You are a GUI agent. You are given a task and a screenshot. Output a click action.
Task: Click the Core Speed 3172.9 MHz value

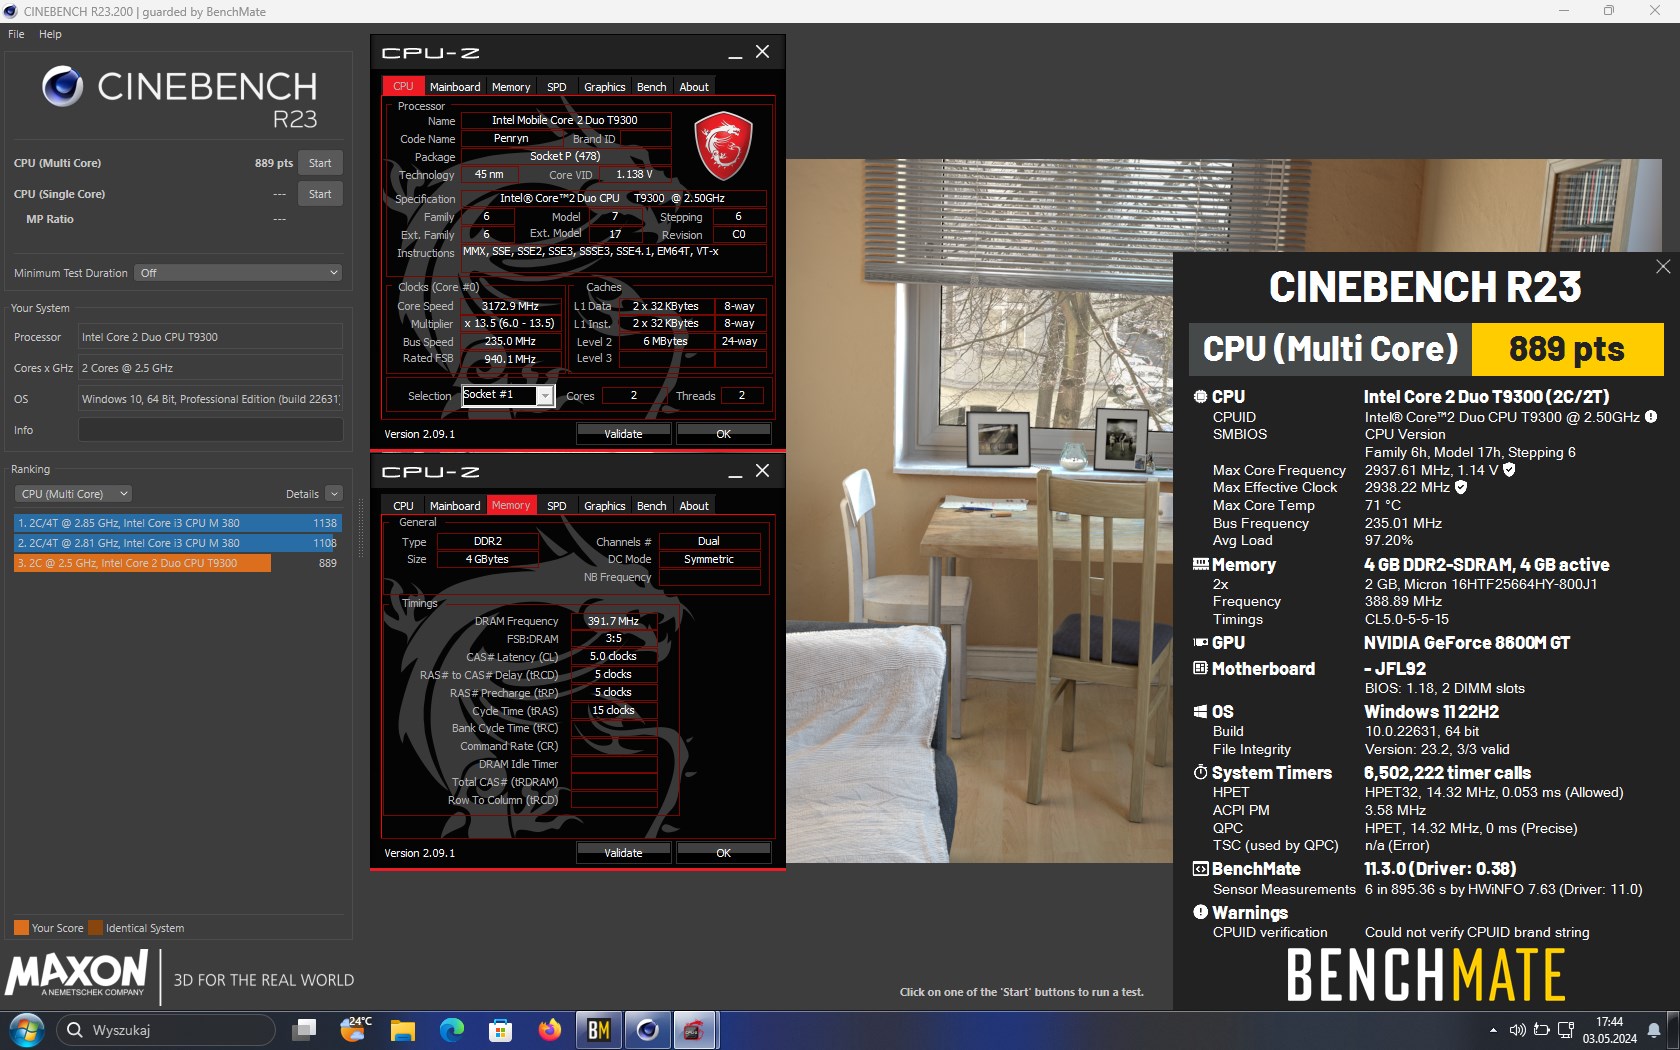[510, 306]
